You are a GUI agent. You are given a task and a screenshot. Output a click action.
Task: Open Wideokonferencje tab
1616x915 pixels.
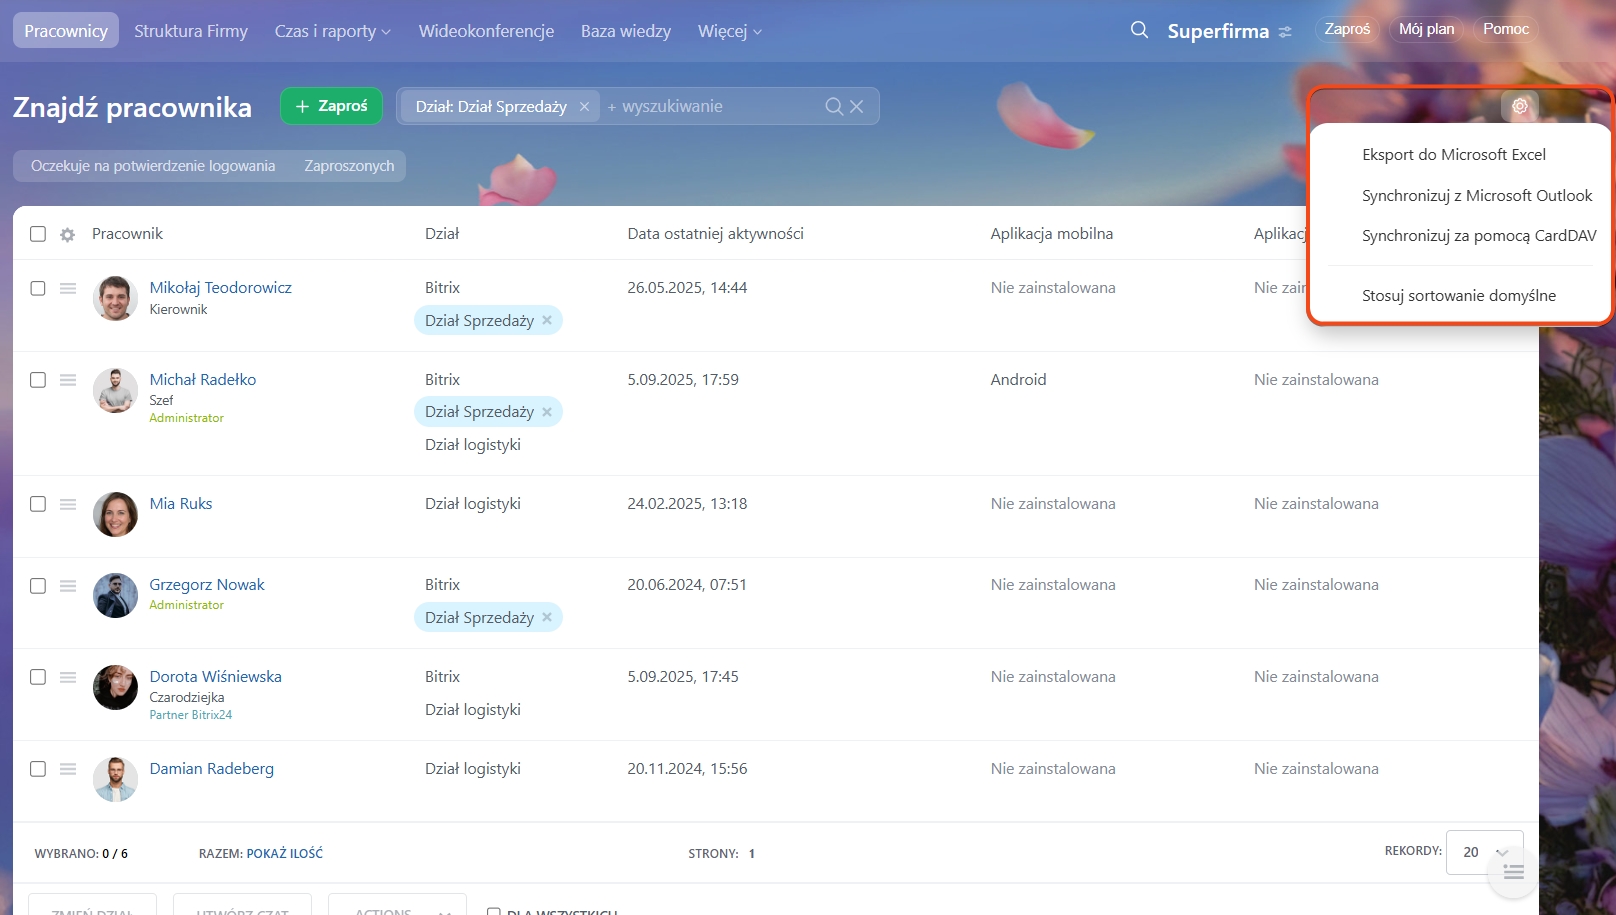[x=486, y=31]
